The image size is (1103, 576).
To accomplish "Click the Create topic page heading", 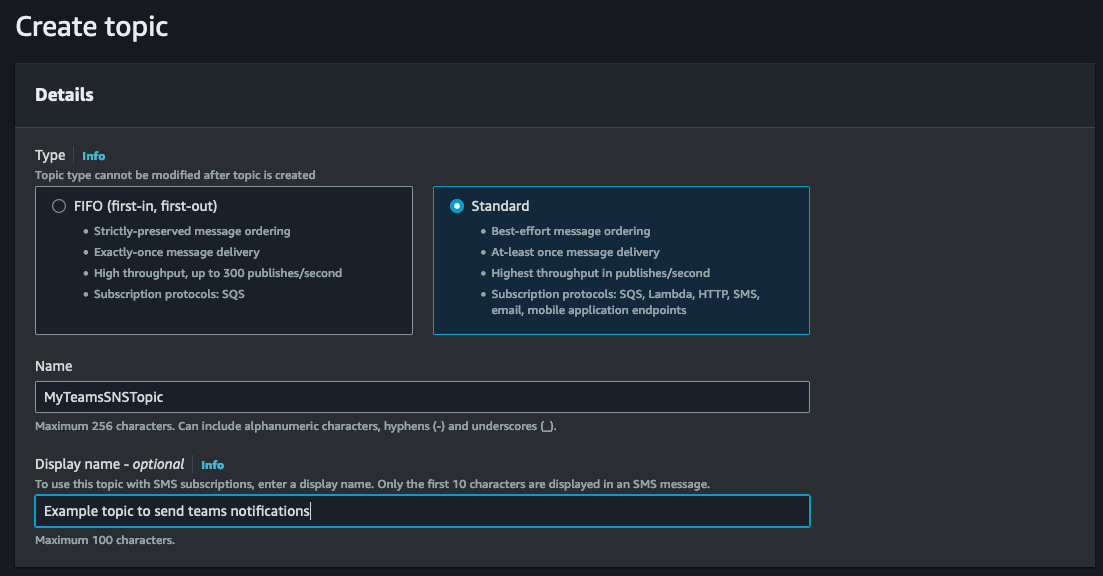I will click(91, 27).
